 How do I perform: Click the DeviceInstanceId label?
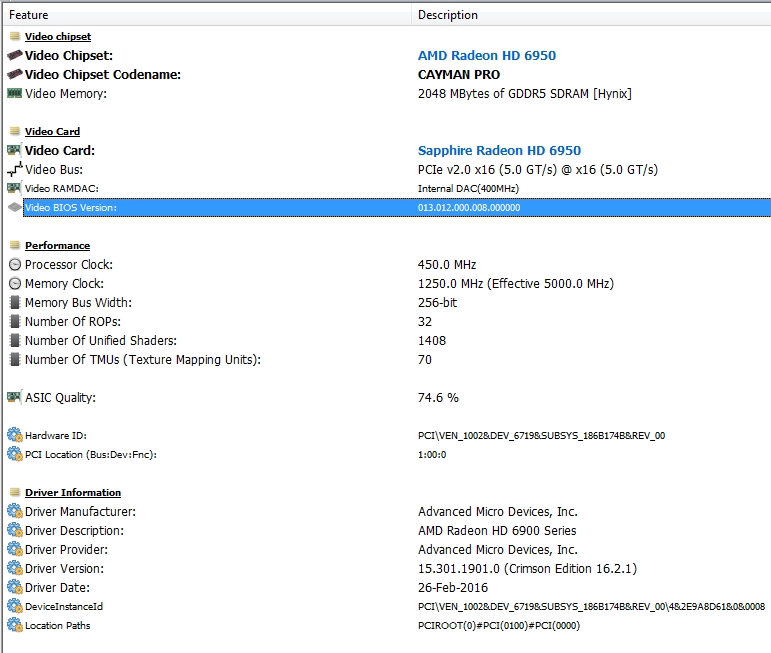[x=64, y=607]
